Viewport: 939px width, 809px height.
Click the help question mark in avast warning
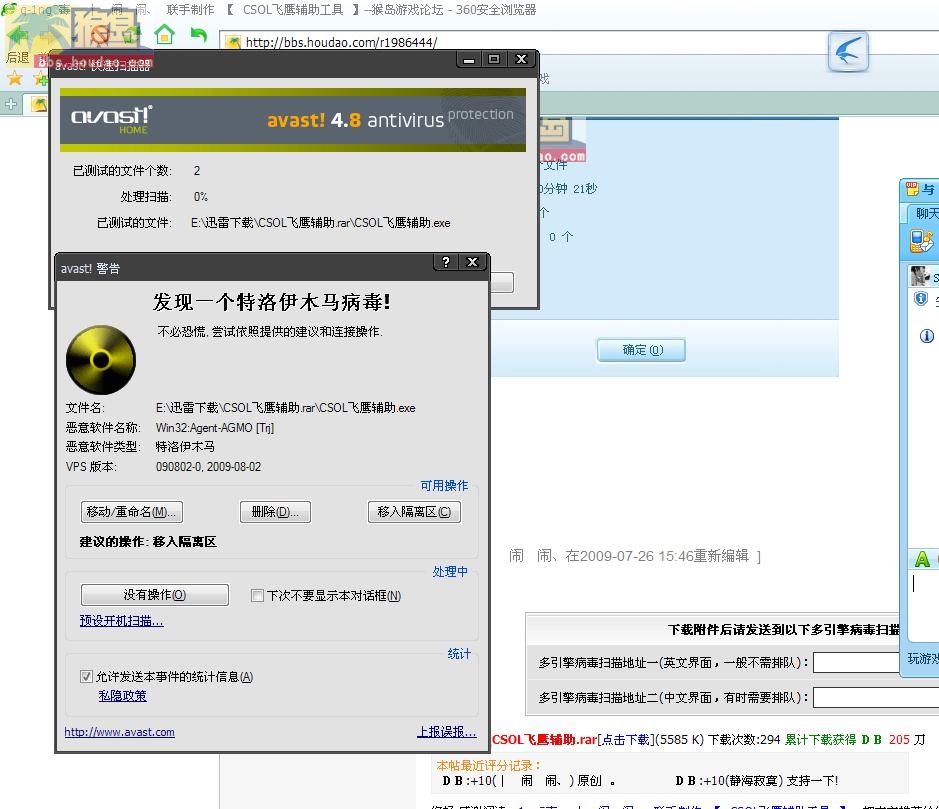point(446,262)
